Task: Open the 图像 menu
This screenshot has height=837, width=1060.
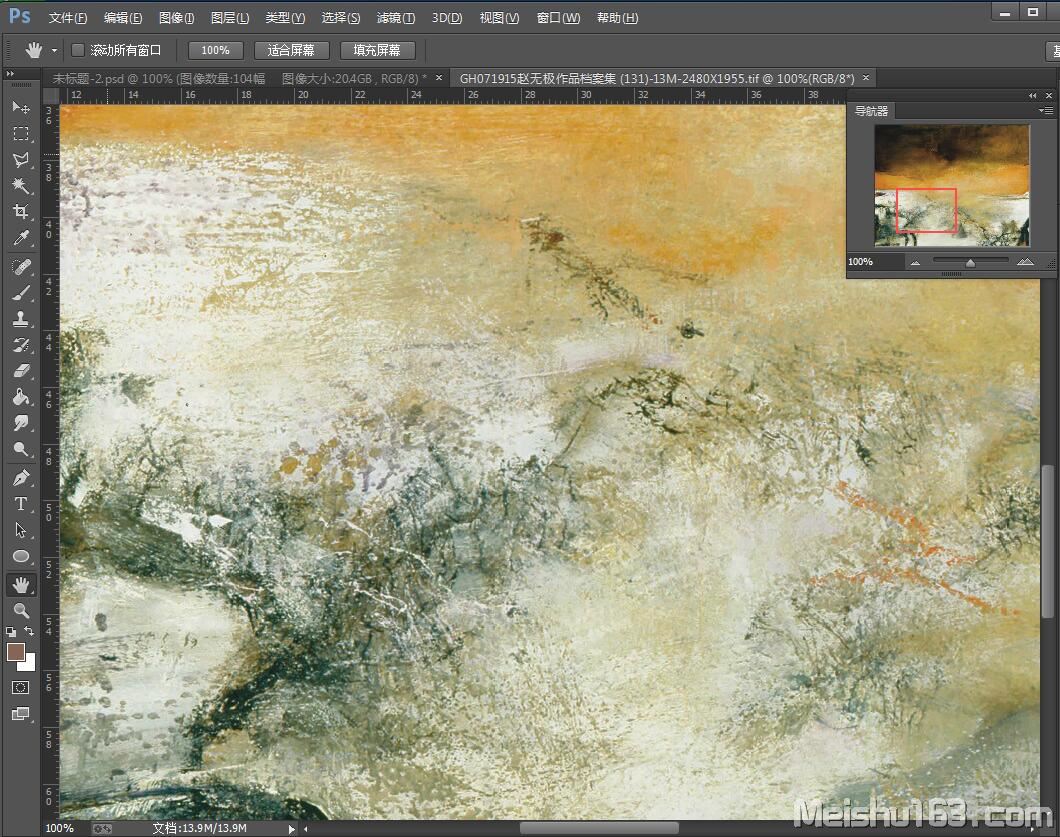Action: tap(176, 18)
